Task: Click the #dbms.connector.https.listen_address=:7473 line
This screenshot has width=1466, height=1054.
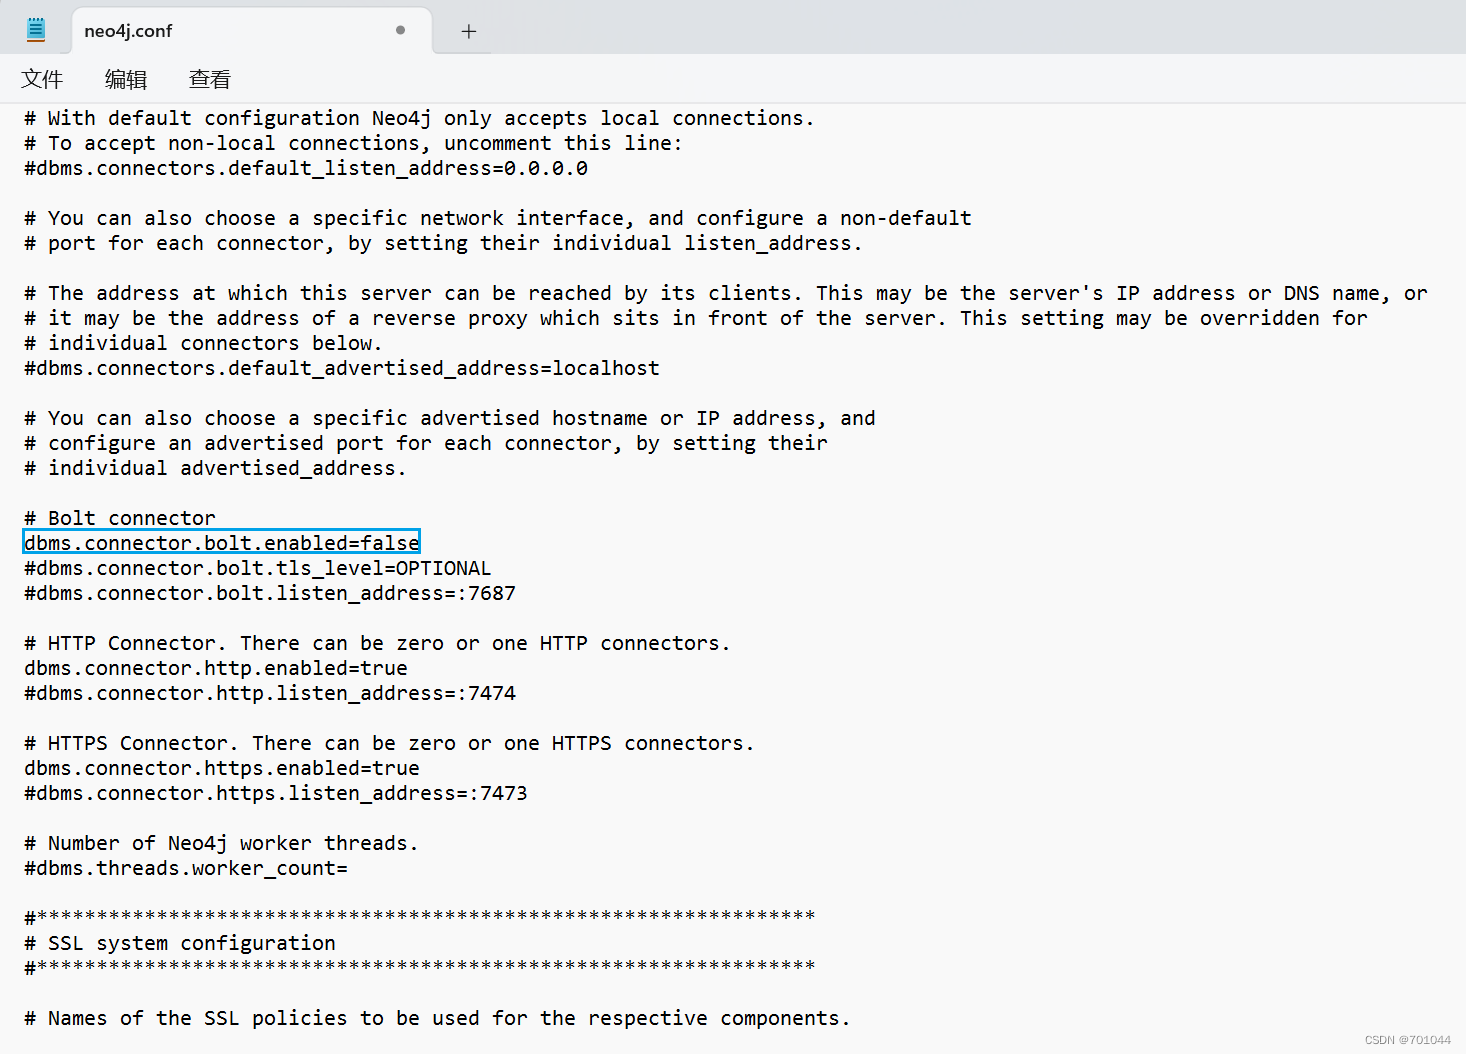Action: [276, 793]
